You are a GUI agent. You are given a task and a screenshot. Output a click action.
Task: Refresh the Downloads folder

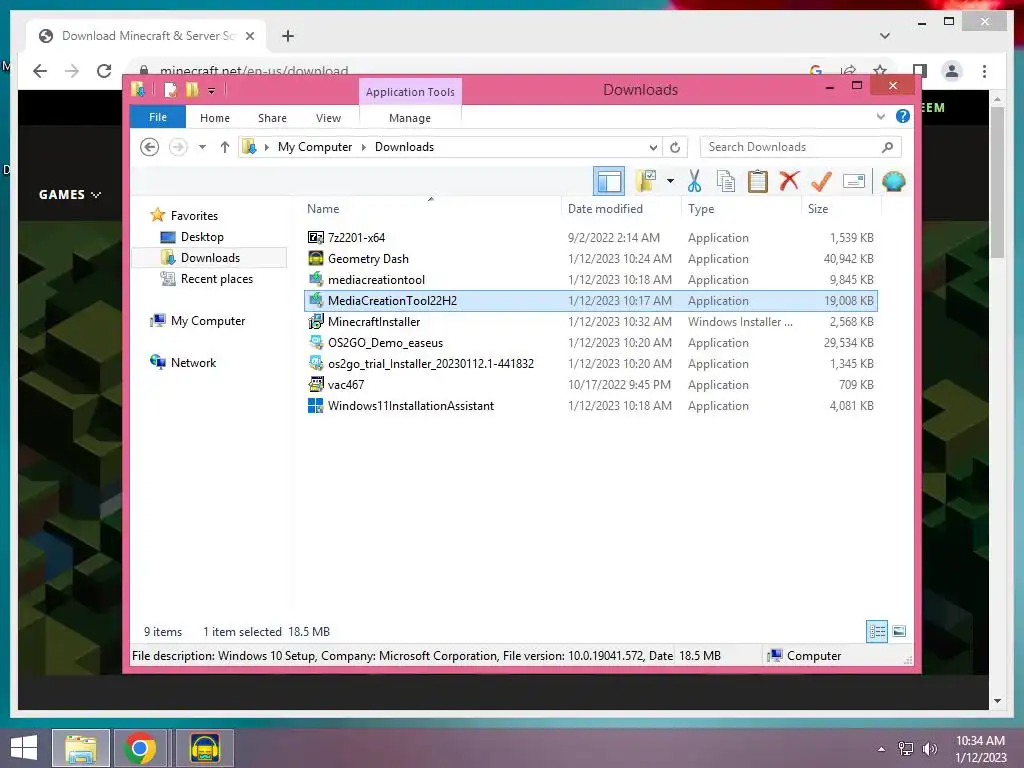[675, 147]
